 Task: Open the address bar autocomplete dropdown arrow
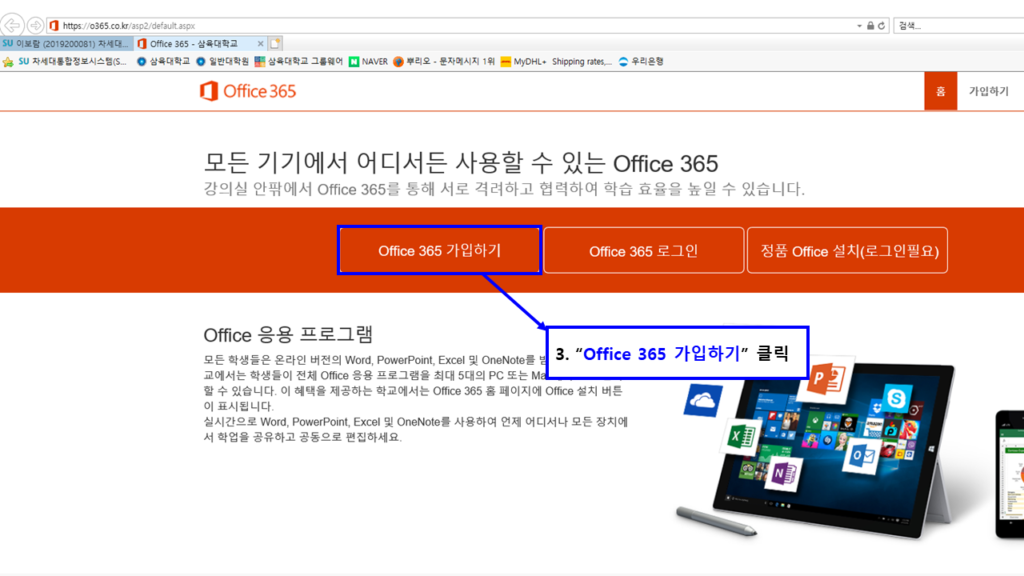pos(859,26)
